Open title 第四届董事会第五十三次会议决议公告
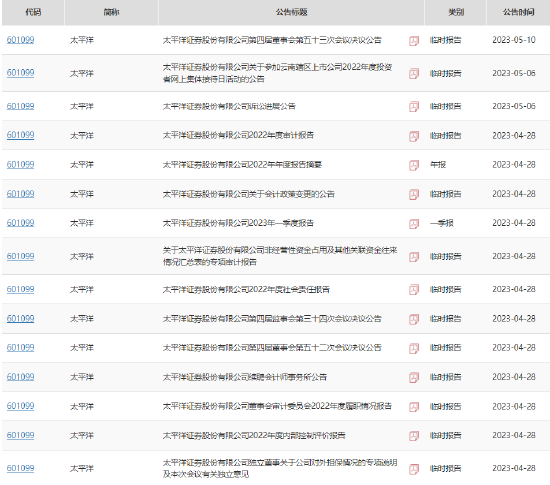550x485 pixels. tap(272, 40)
